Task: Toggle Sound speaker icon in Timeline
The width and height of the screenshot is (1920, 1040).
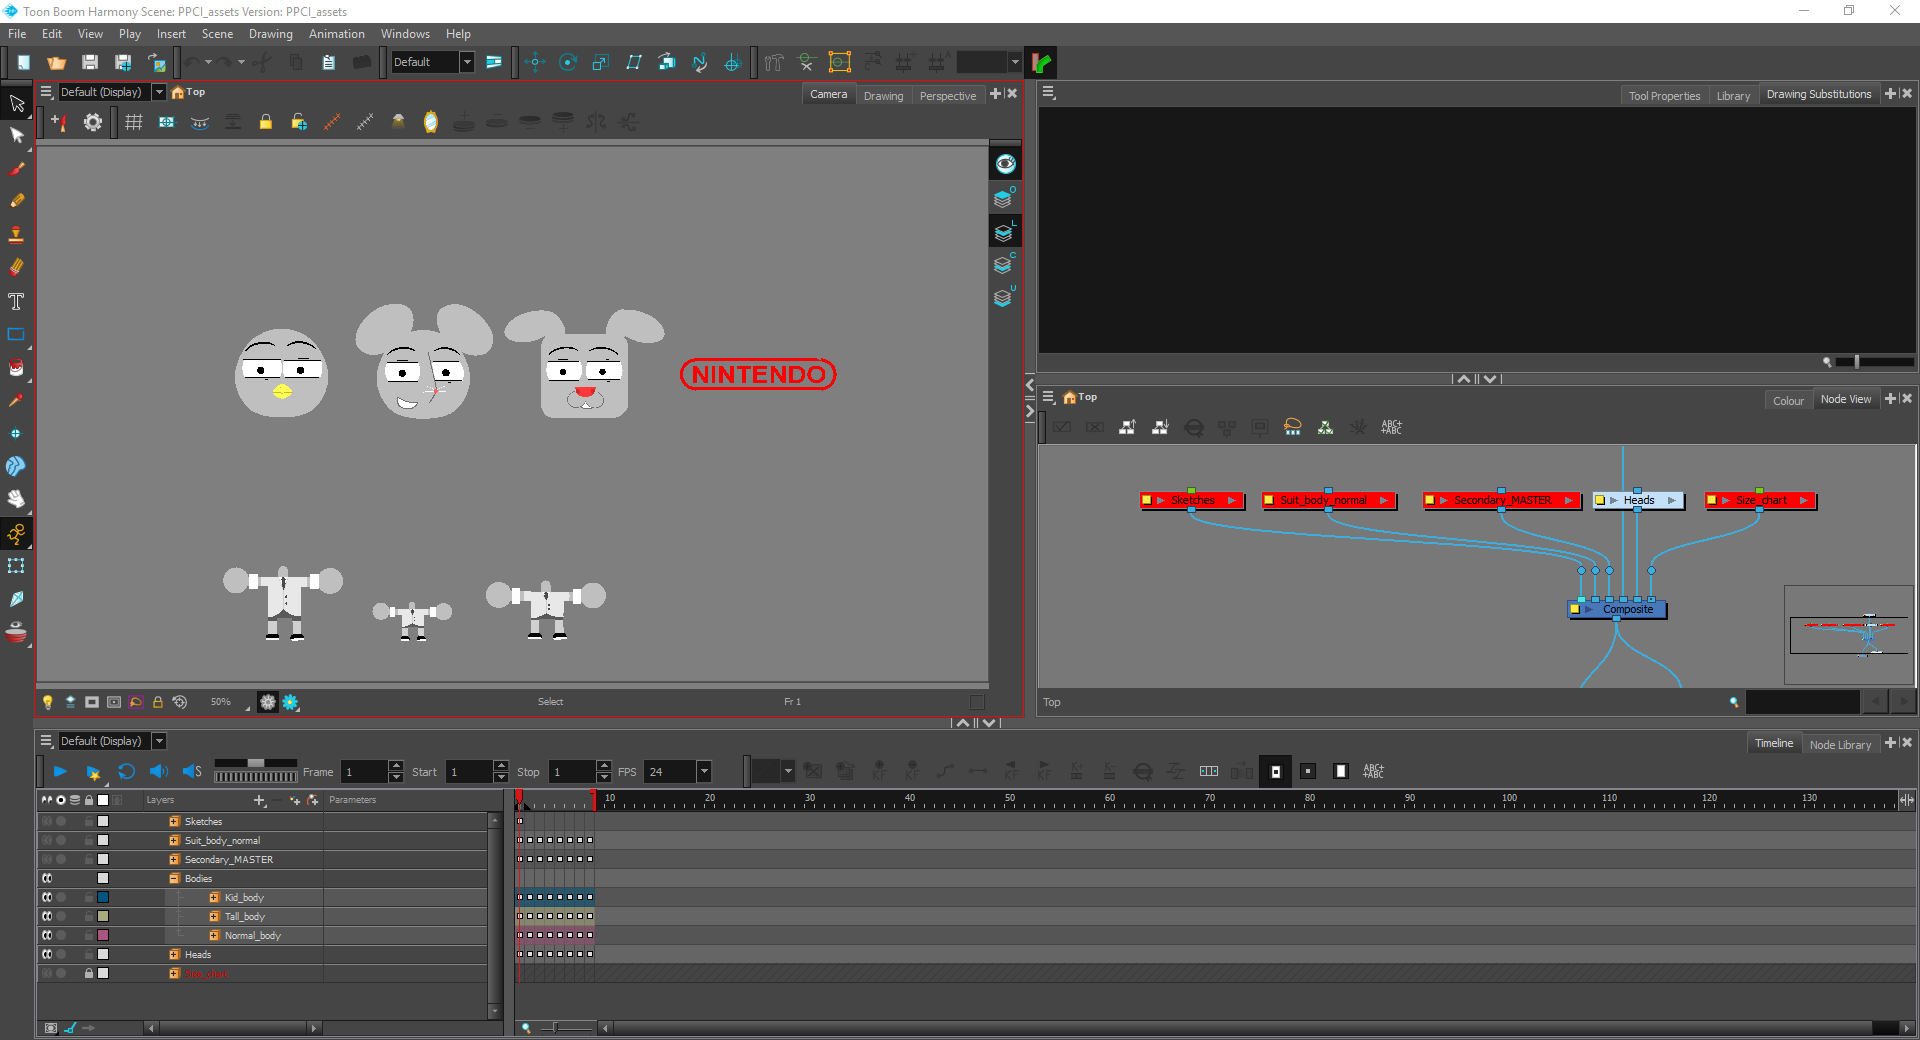Action: (158, 771)
